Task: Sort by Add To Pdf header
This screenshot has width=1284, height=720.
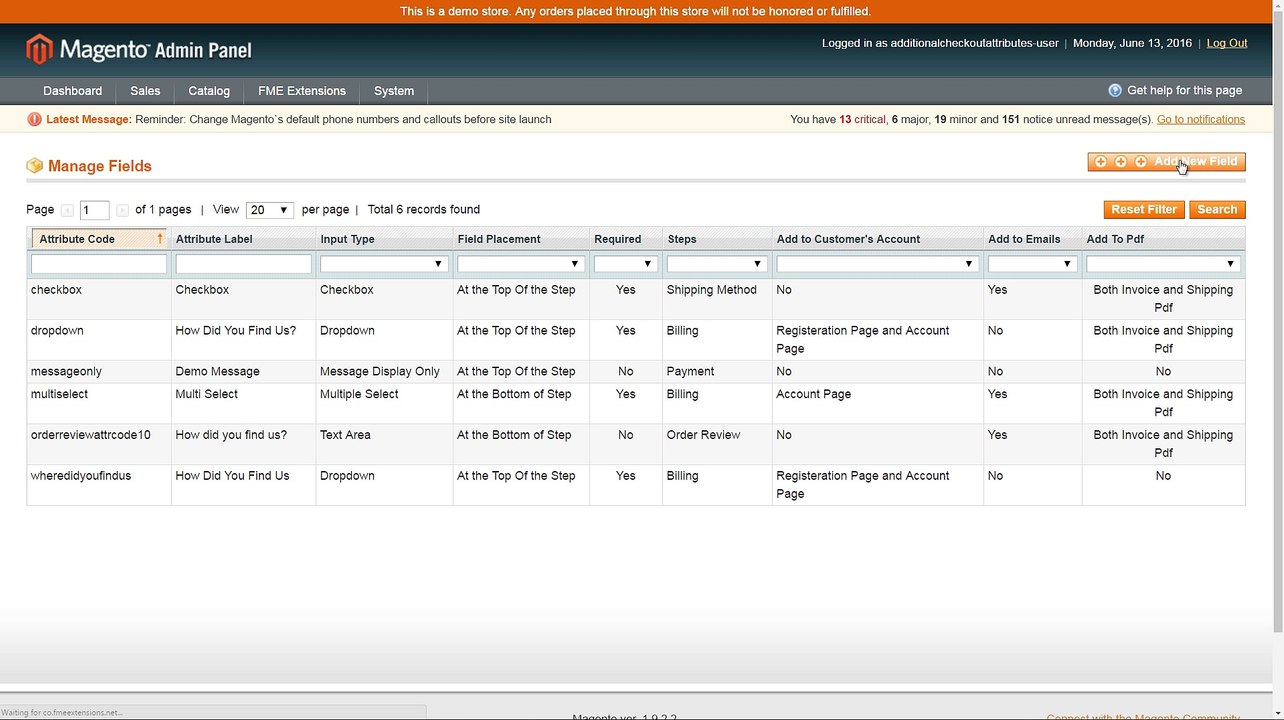Action: 1115,239
